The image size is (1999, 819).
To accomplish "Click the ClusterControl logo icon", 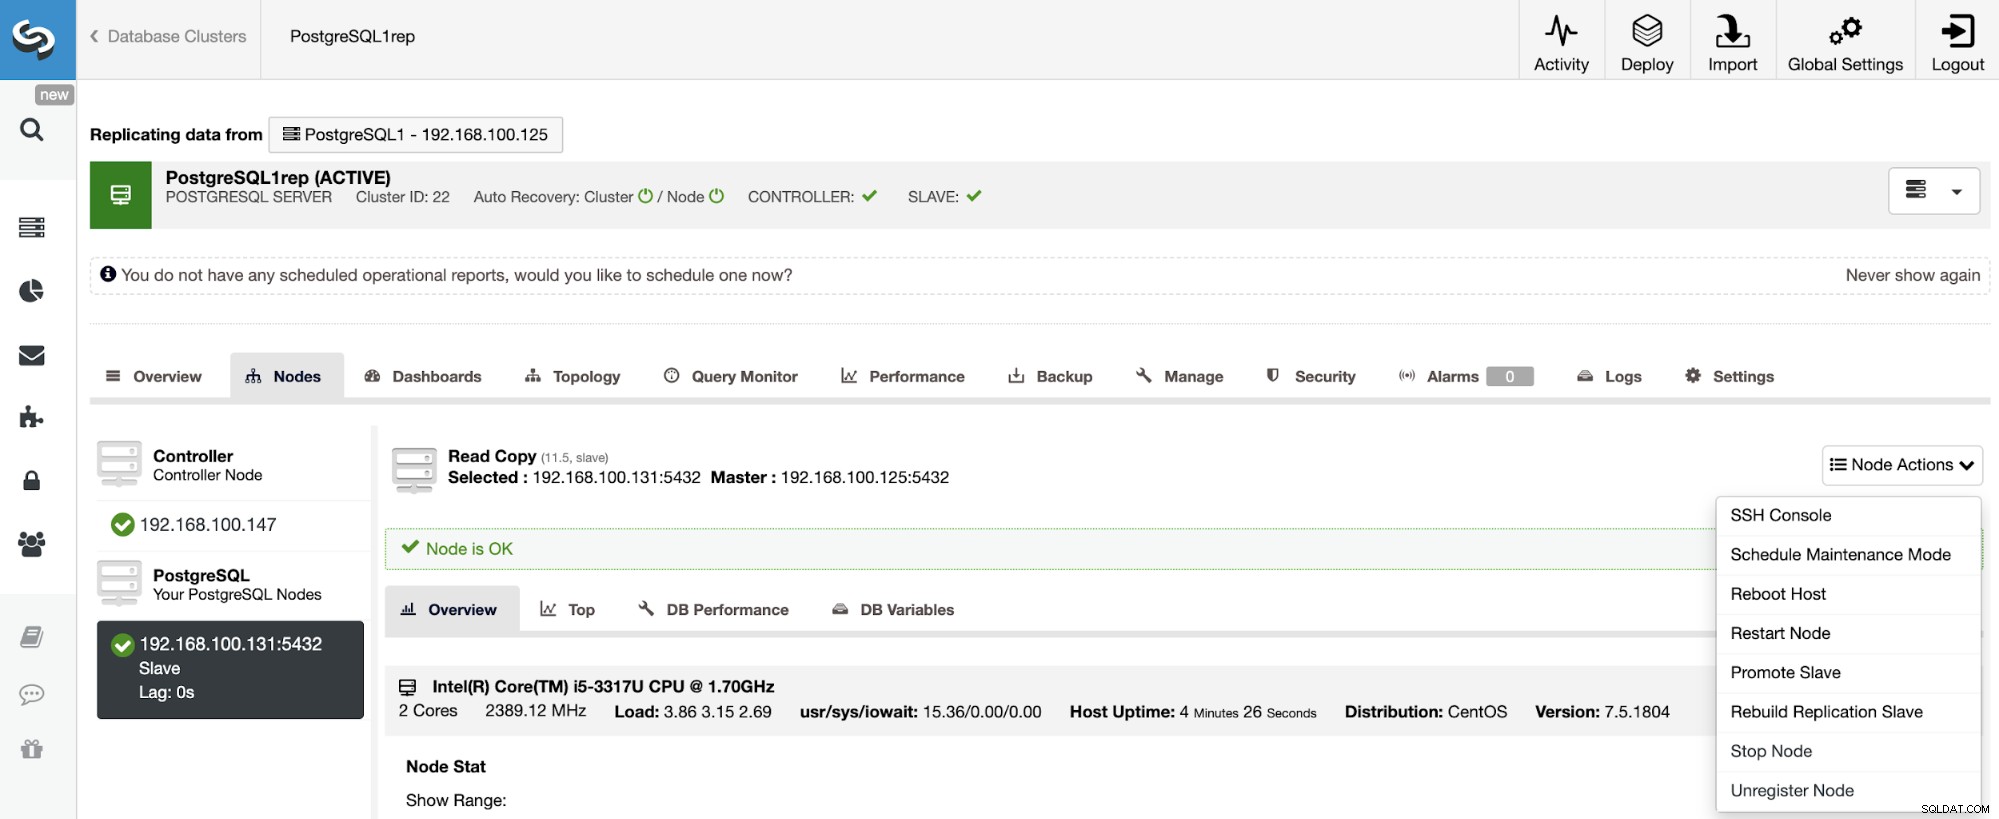I will [33, 39].
